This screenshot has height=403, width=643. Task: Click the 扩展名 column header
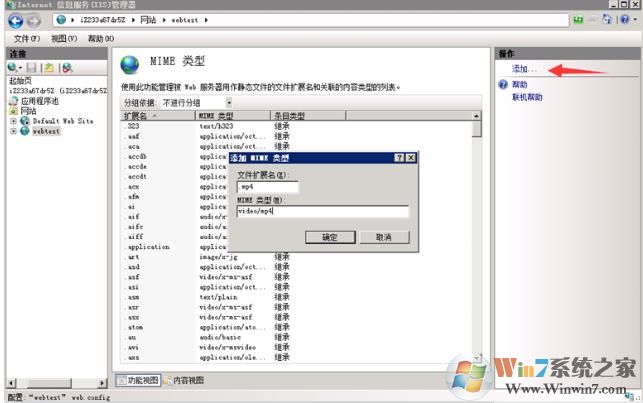click(x=158, y=116)
